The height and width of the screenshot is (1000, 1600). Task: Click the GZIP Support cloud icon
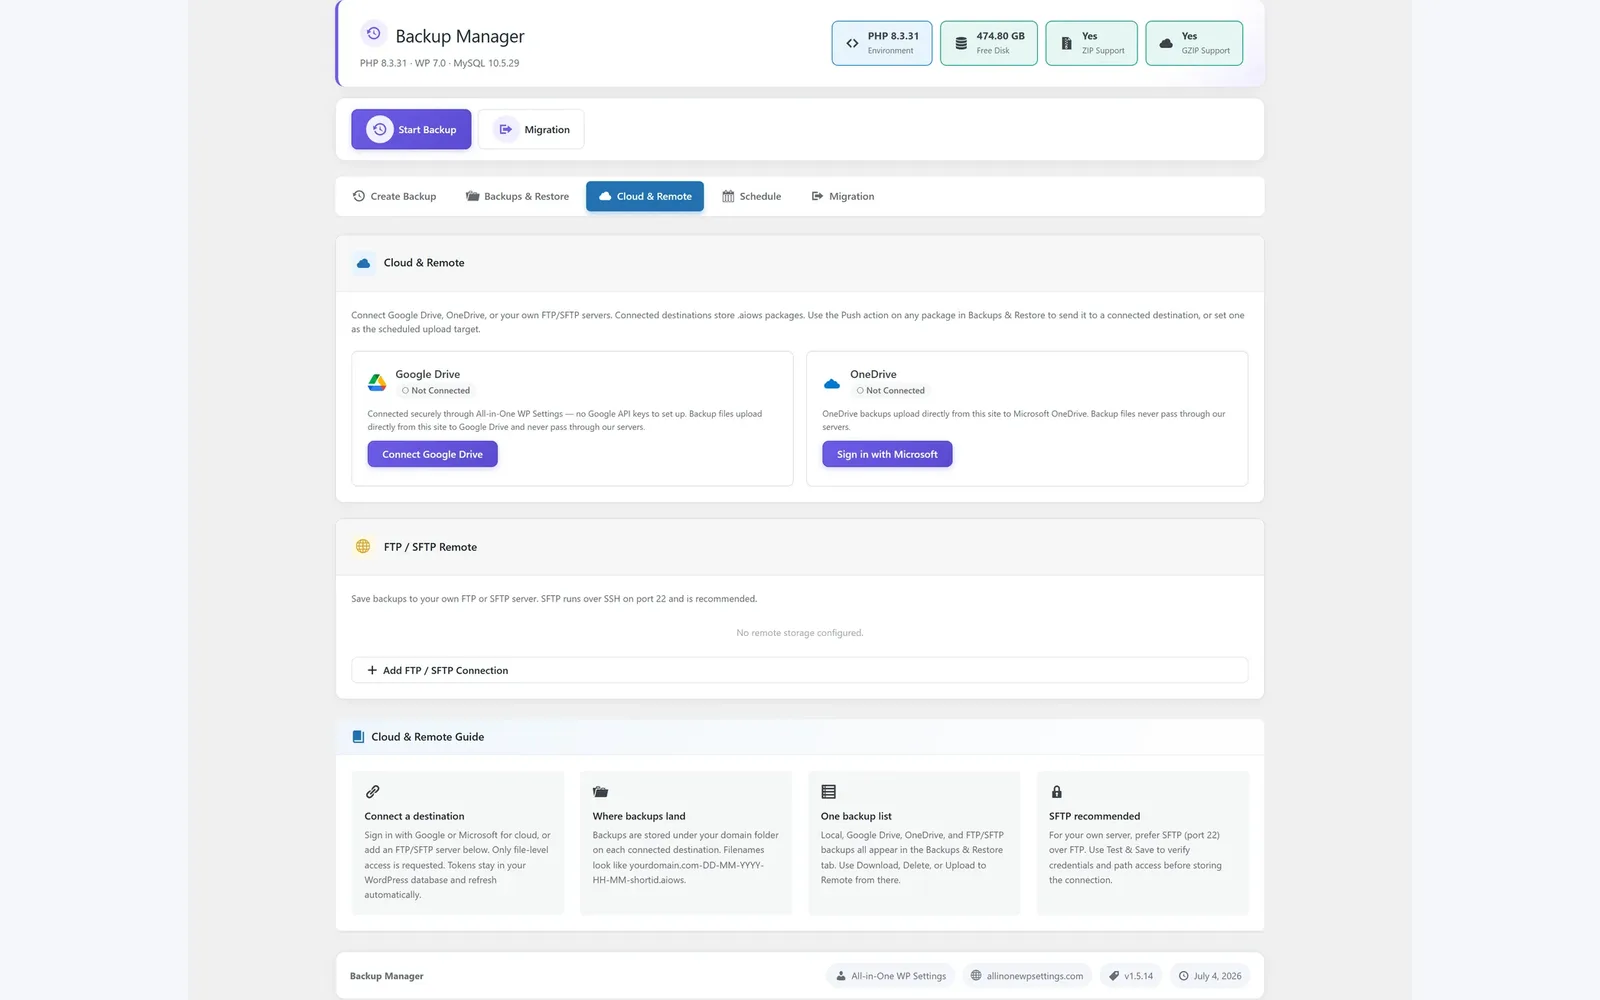click(x=1166, y=43)
